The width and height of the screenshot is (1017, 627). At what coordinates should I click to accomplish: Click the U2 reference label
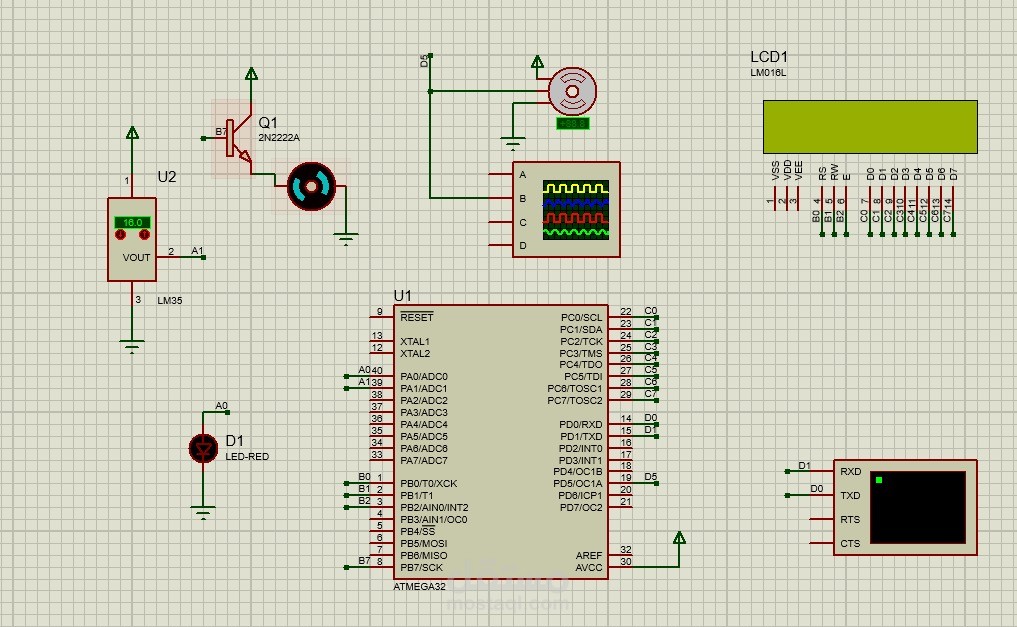click(x=167, y=177)
